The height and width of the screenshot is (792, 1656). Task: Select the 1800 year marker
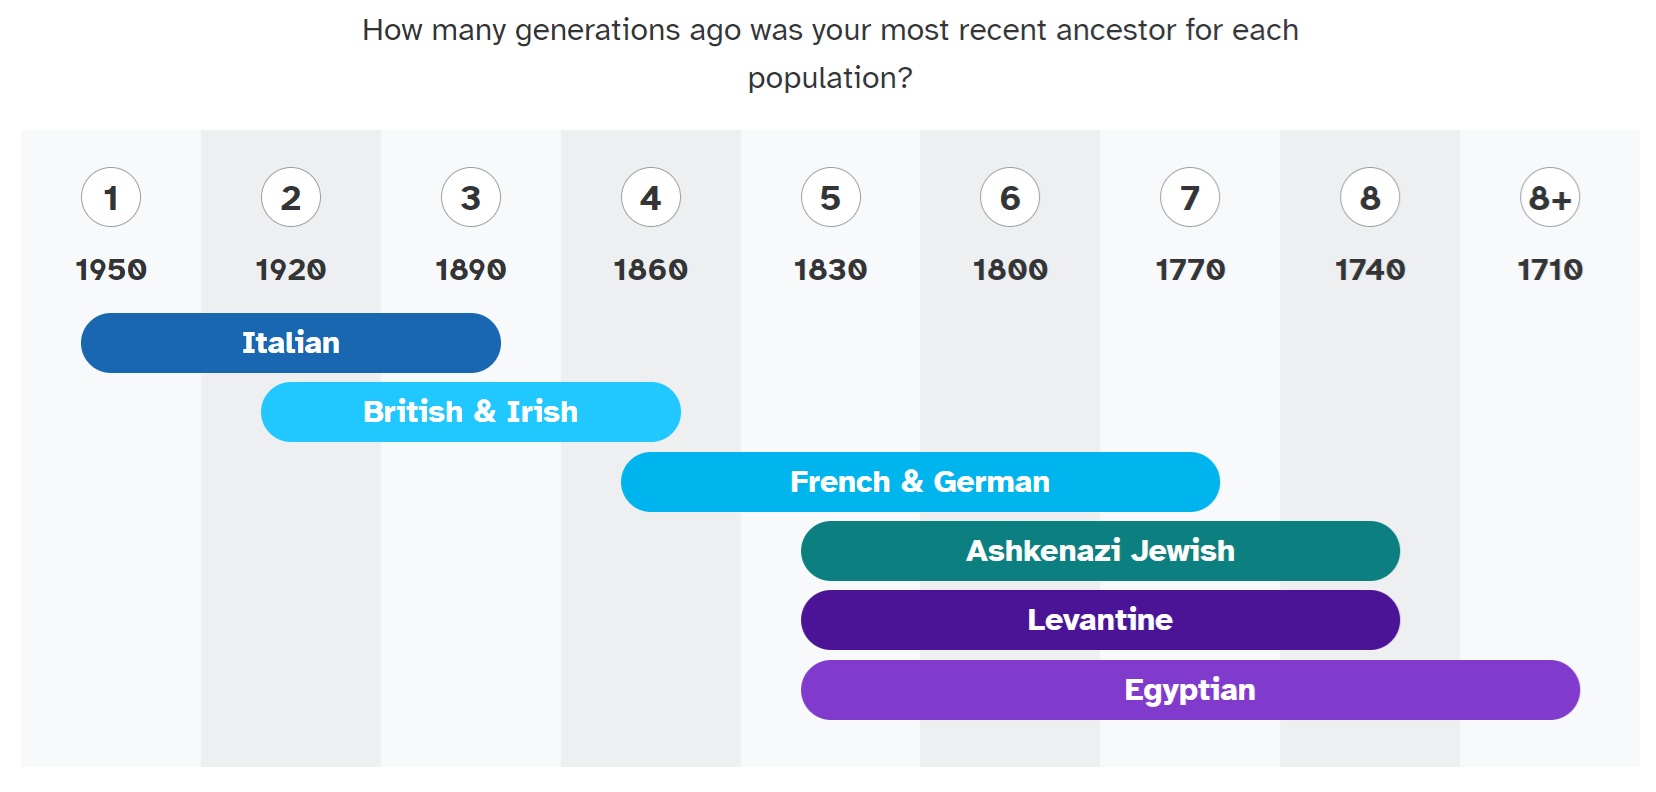pos(1010,270)
